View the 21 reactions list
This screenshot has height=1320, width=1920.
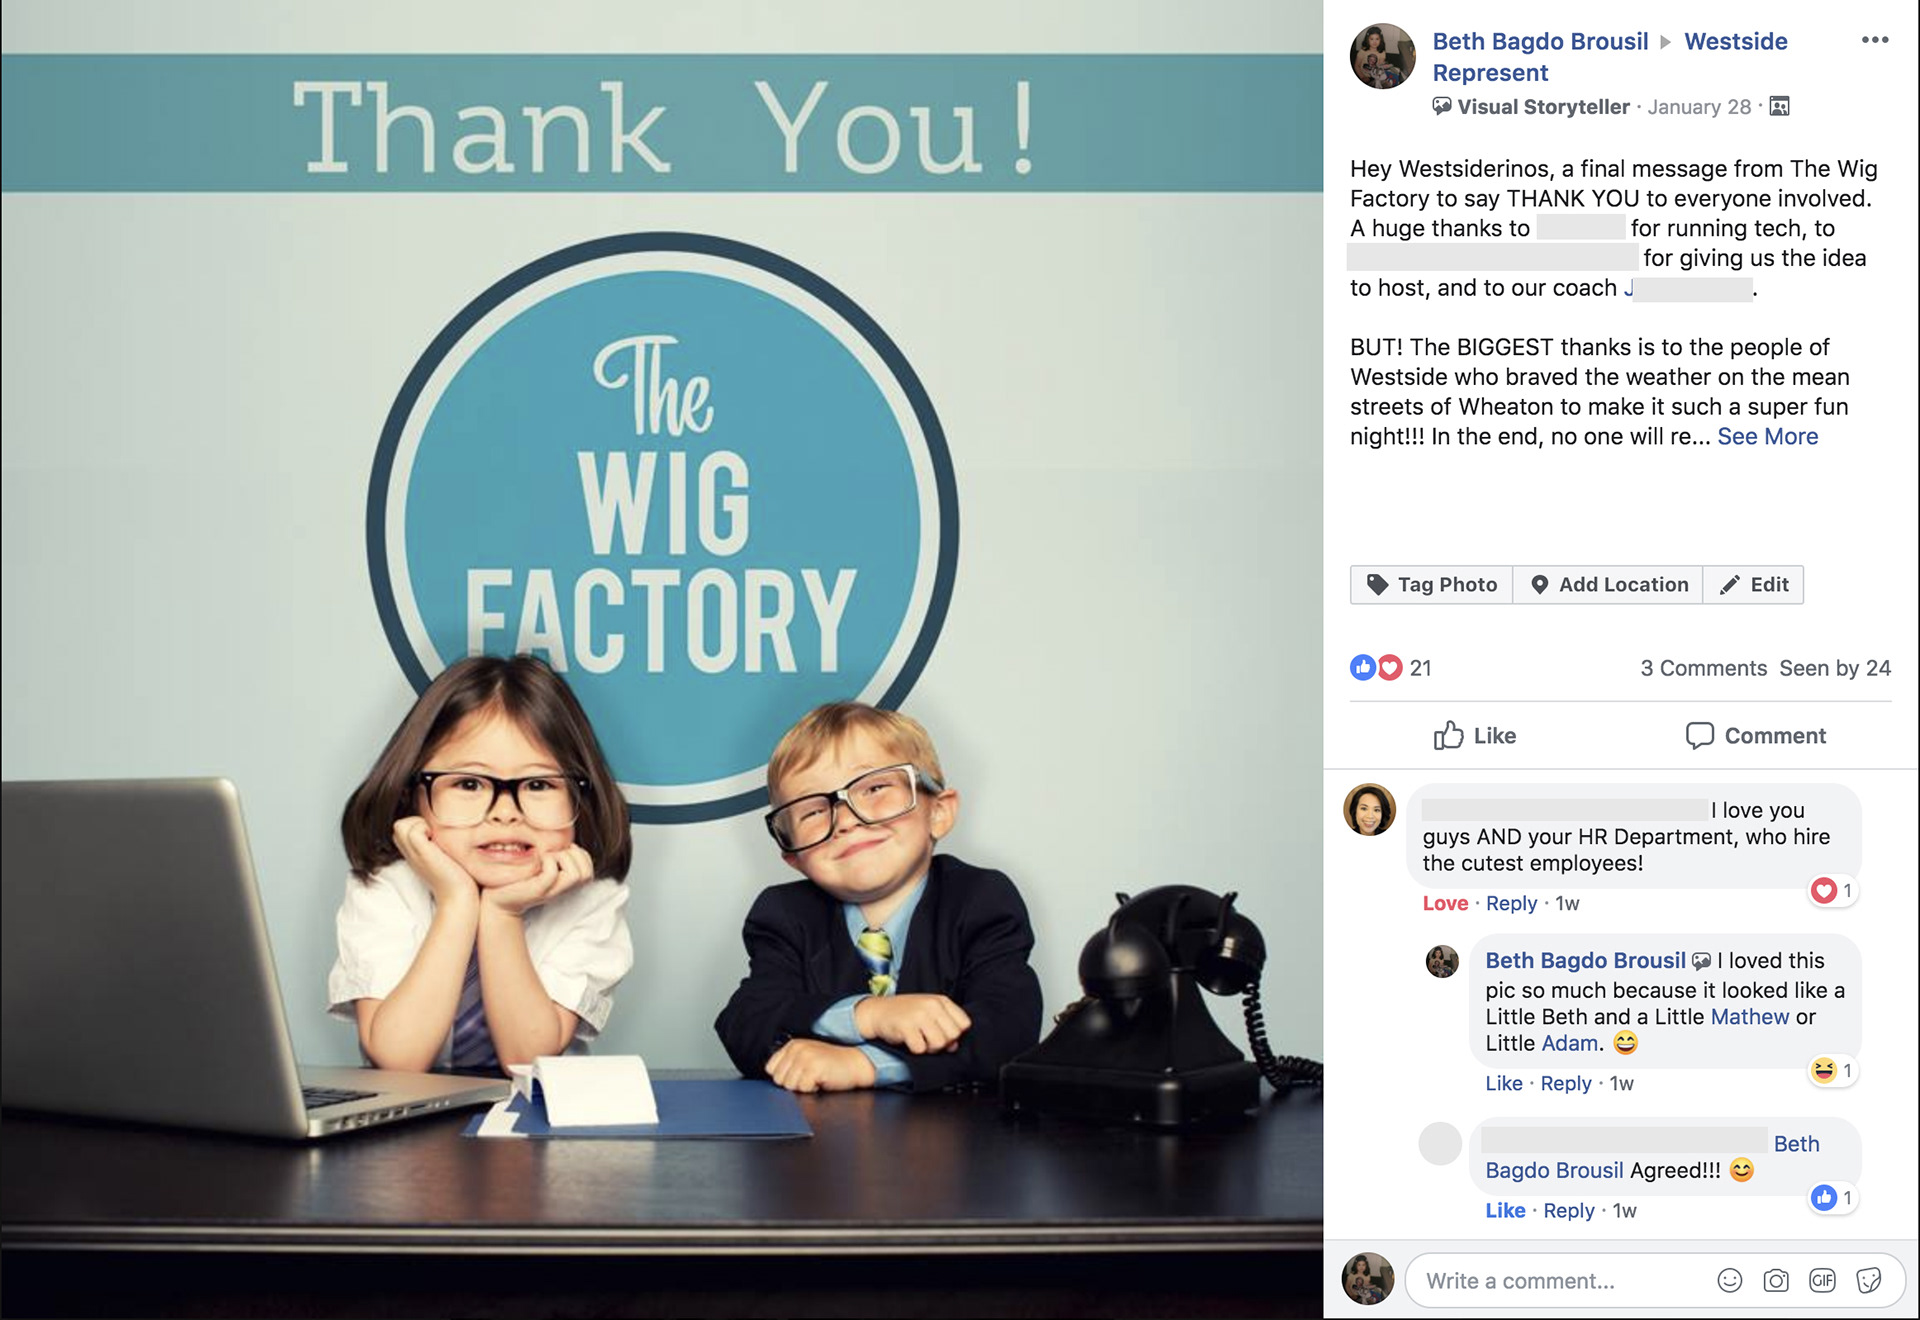coord(1391,668)
